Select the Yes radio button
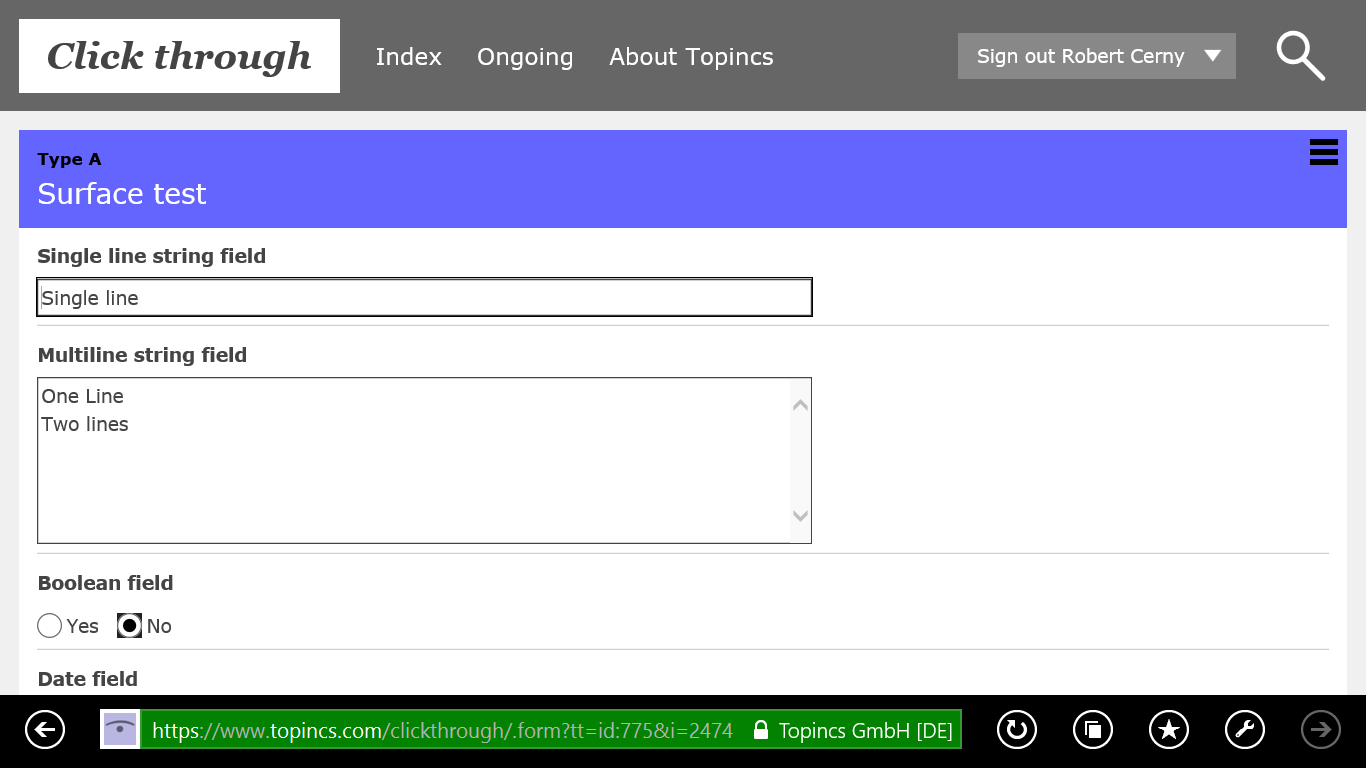 point(50,626)
